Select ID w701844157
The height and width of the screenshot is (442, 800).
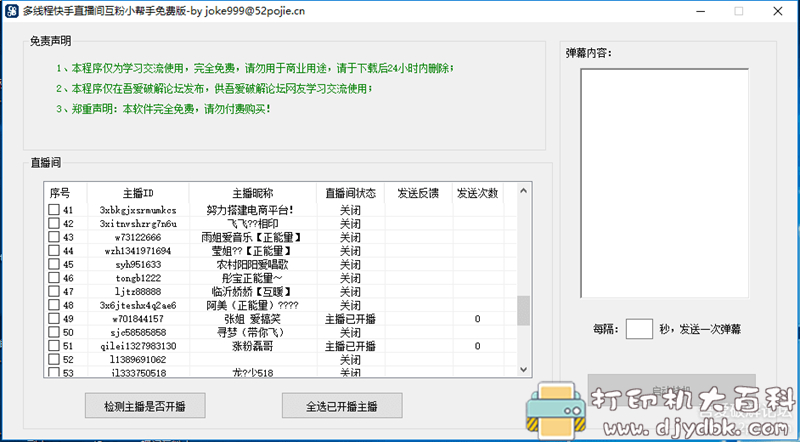138,319
